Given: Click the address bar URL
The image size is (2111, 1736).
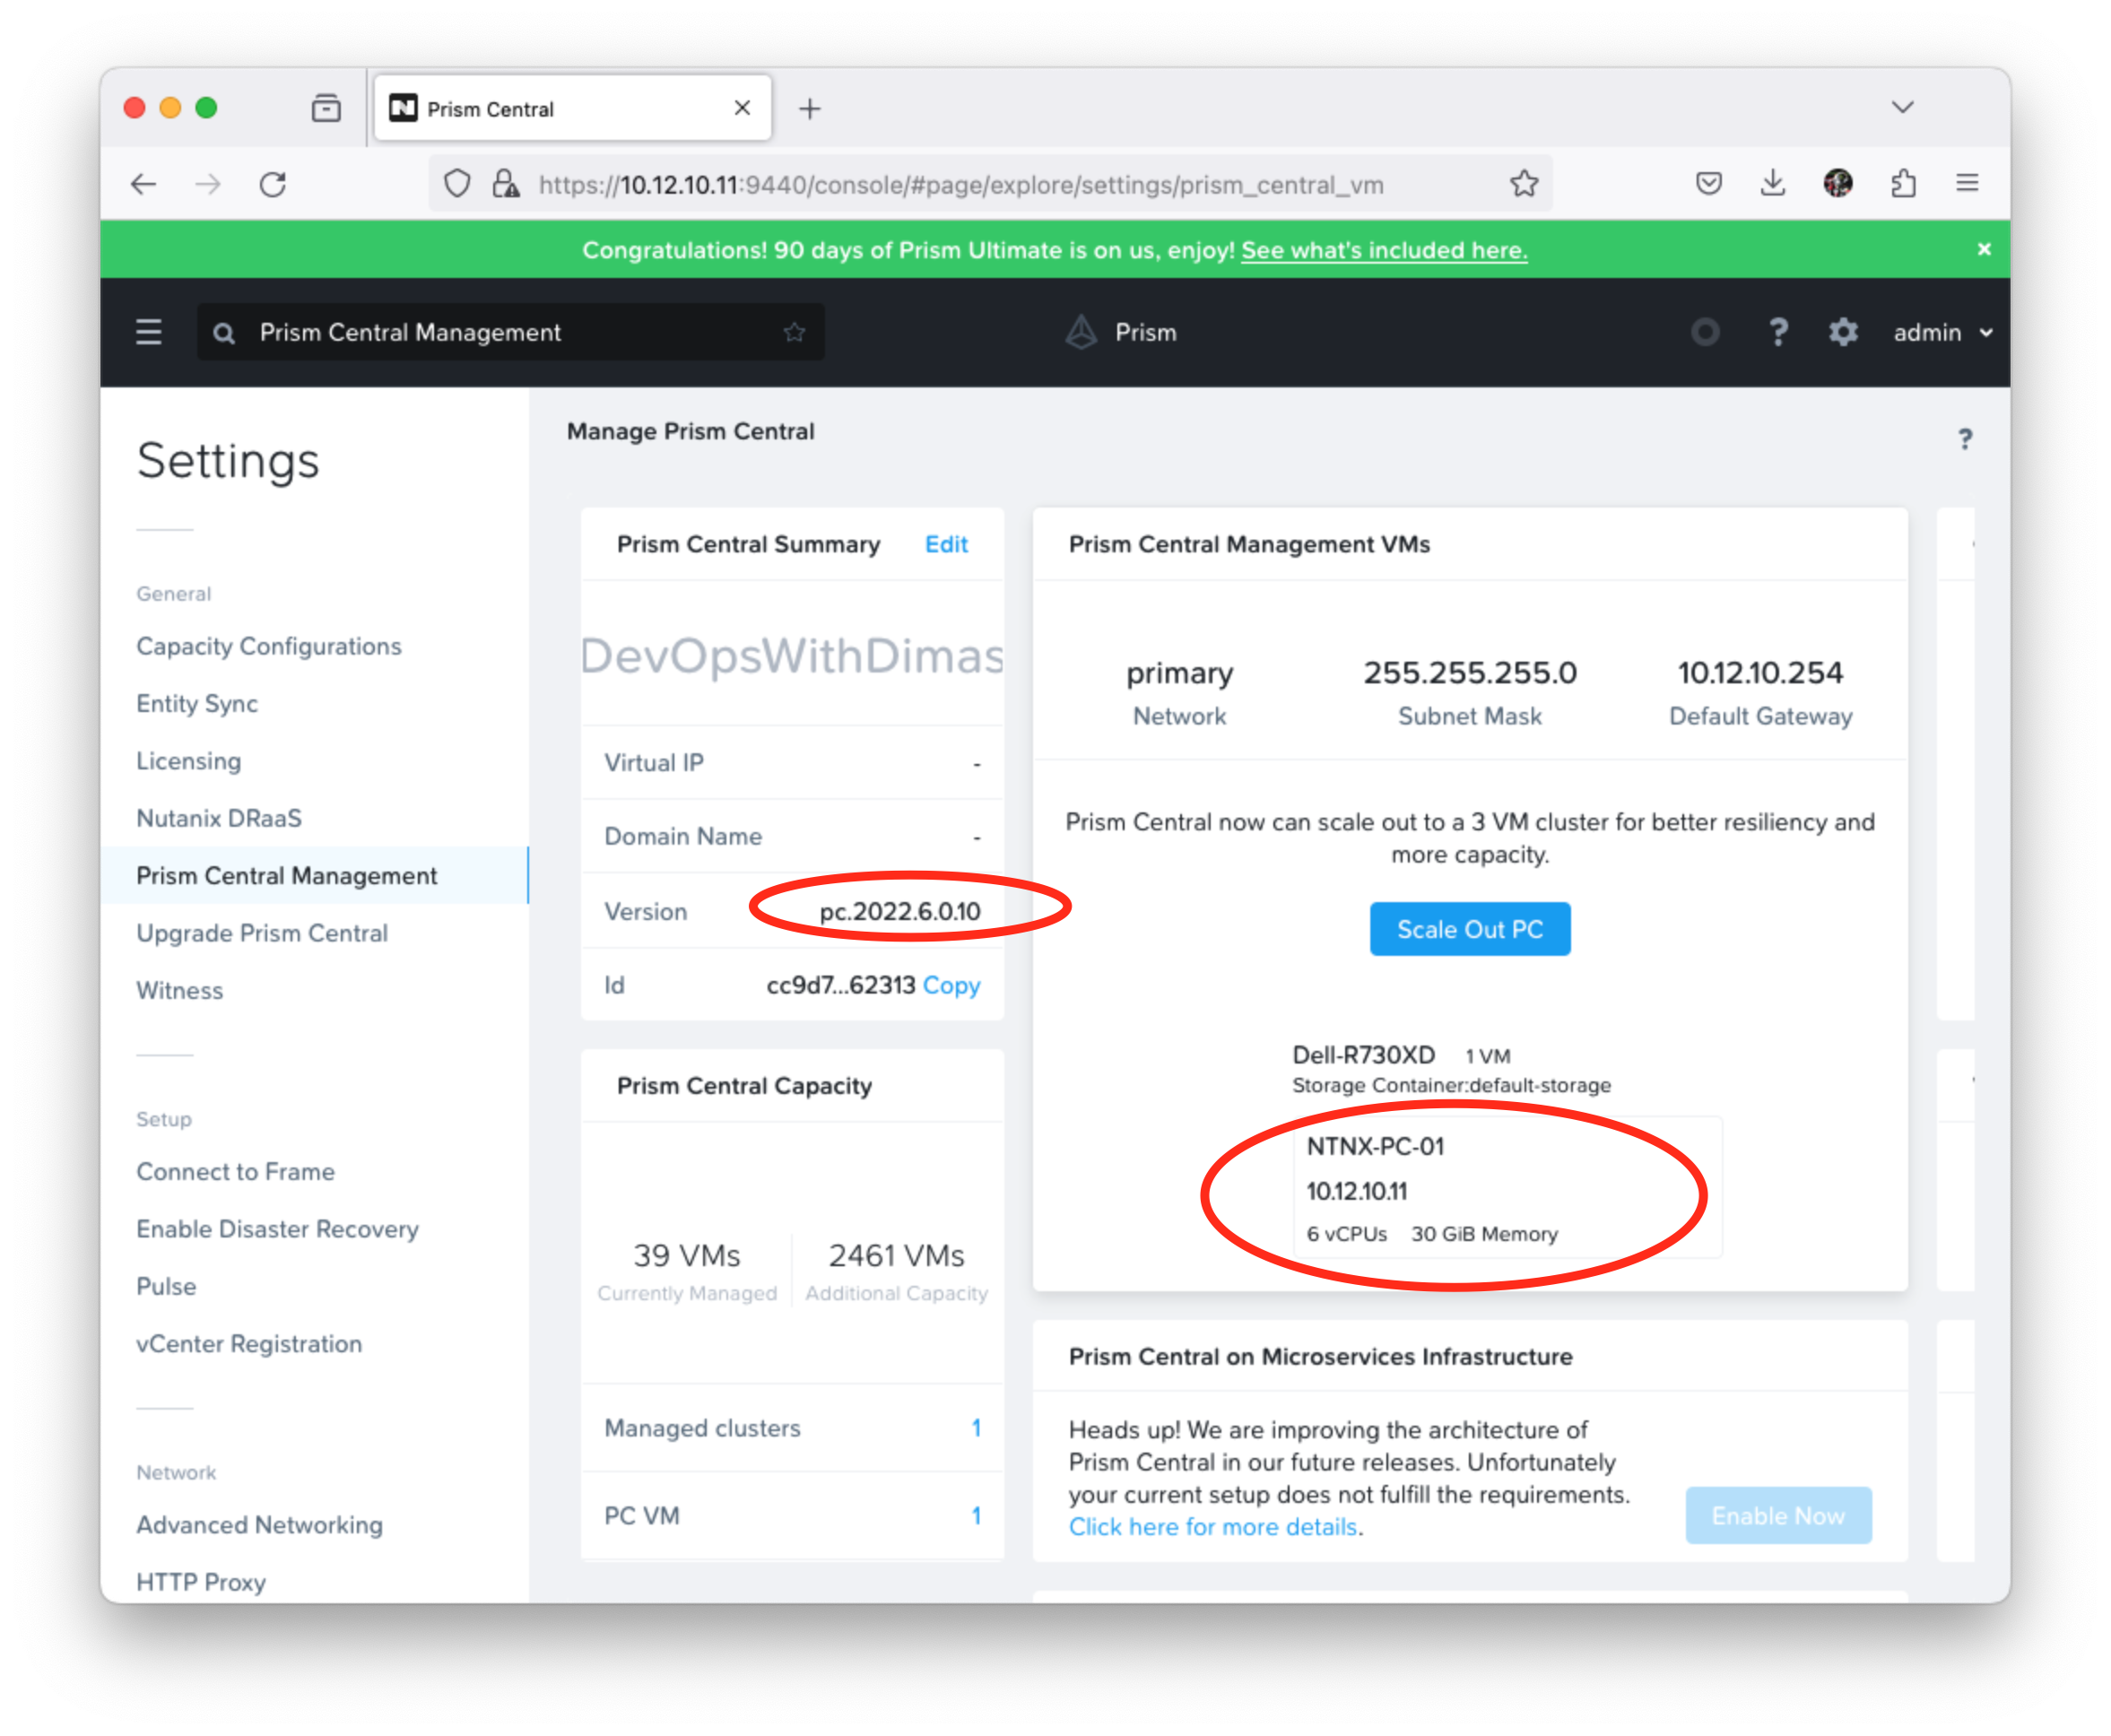Looking at the screenshot, I should 960,185.
